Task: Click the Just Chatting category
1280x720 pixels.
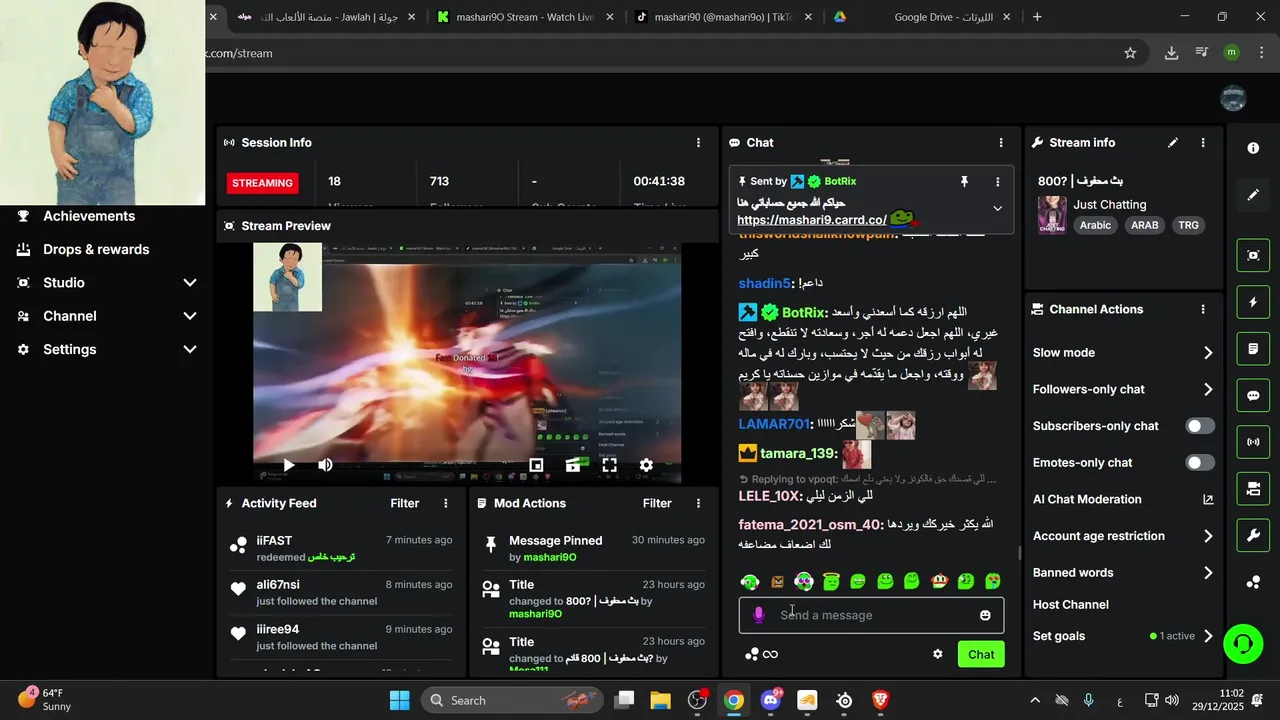Action: coord(1110,204)
